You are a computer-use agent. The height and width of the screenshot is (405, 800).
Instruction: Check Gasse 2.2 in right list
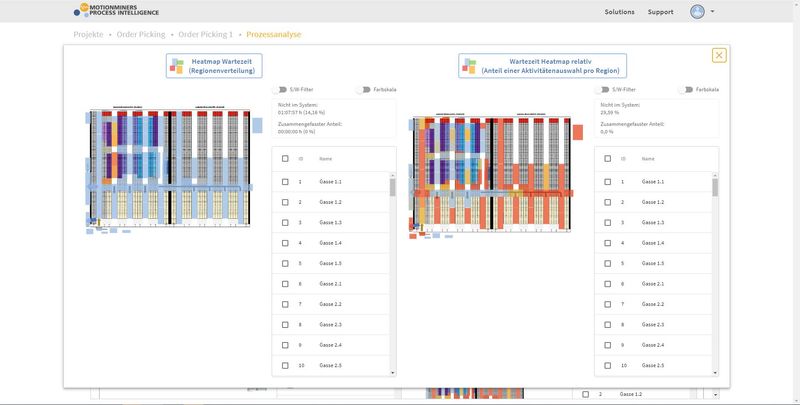(x=608, y=304)
